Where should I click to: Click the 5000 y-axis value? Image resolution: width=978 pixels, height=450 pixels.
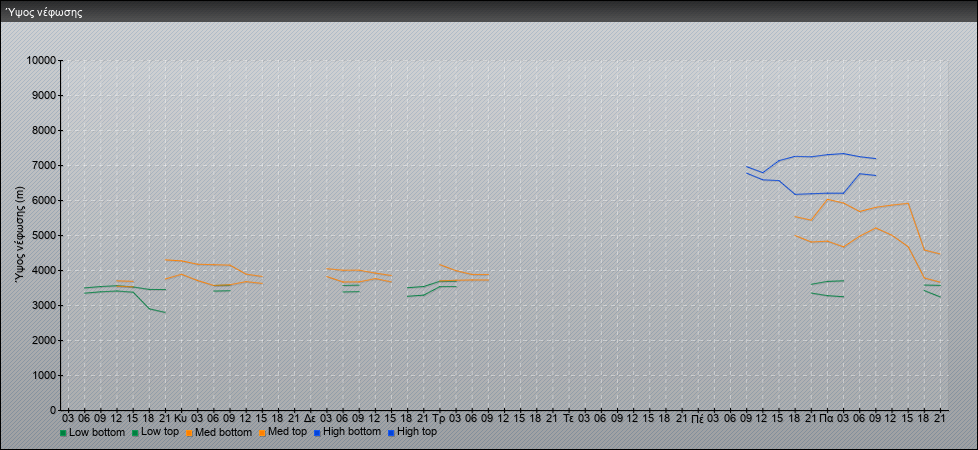(43, 235)
